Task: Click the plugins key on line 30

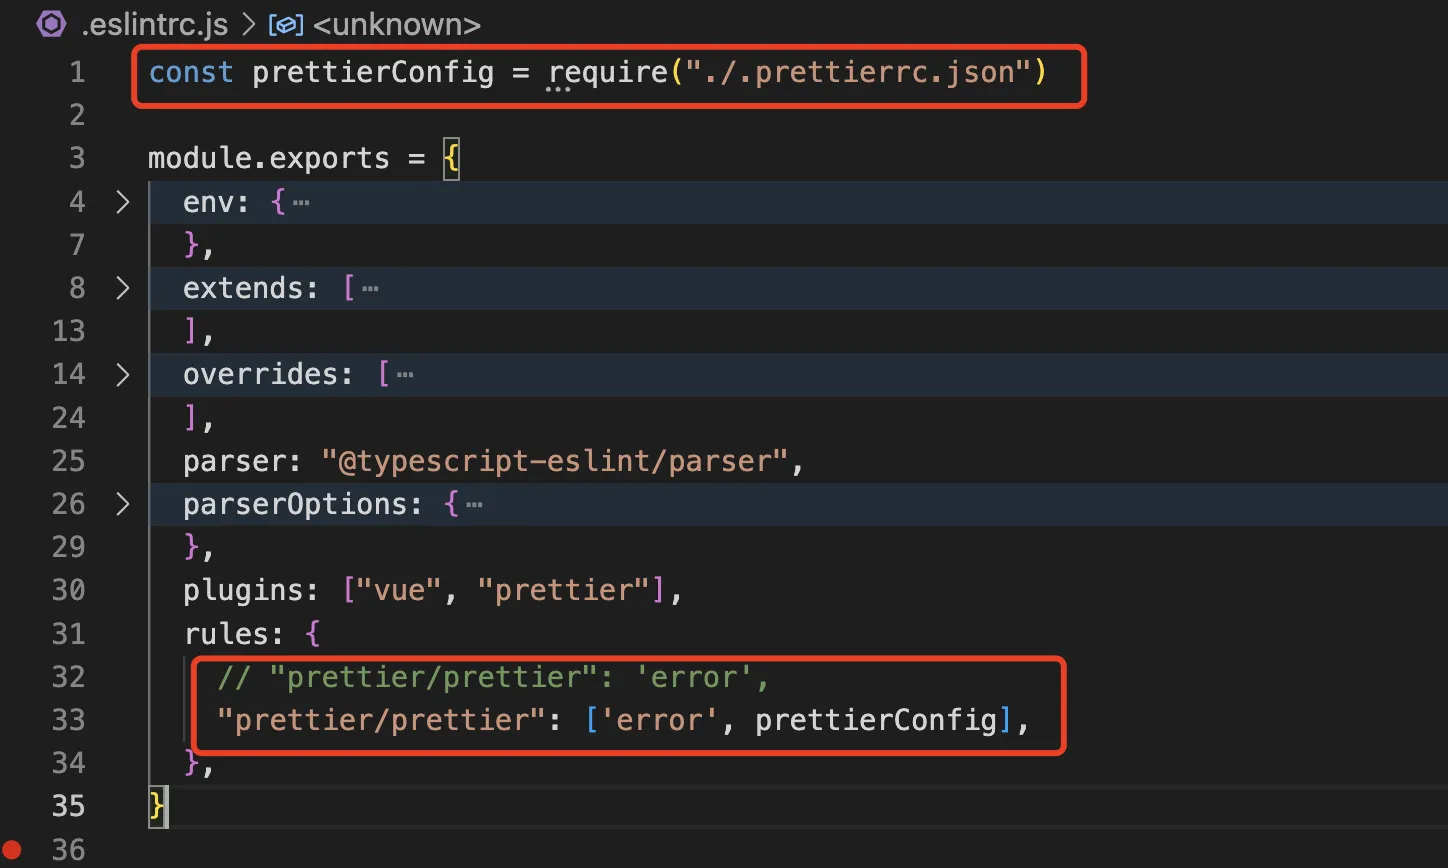Action: (244, 591)
